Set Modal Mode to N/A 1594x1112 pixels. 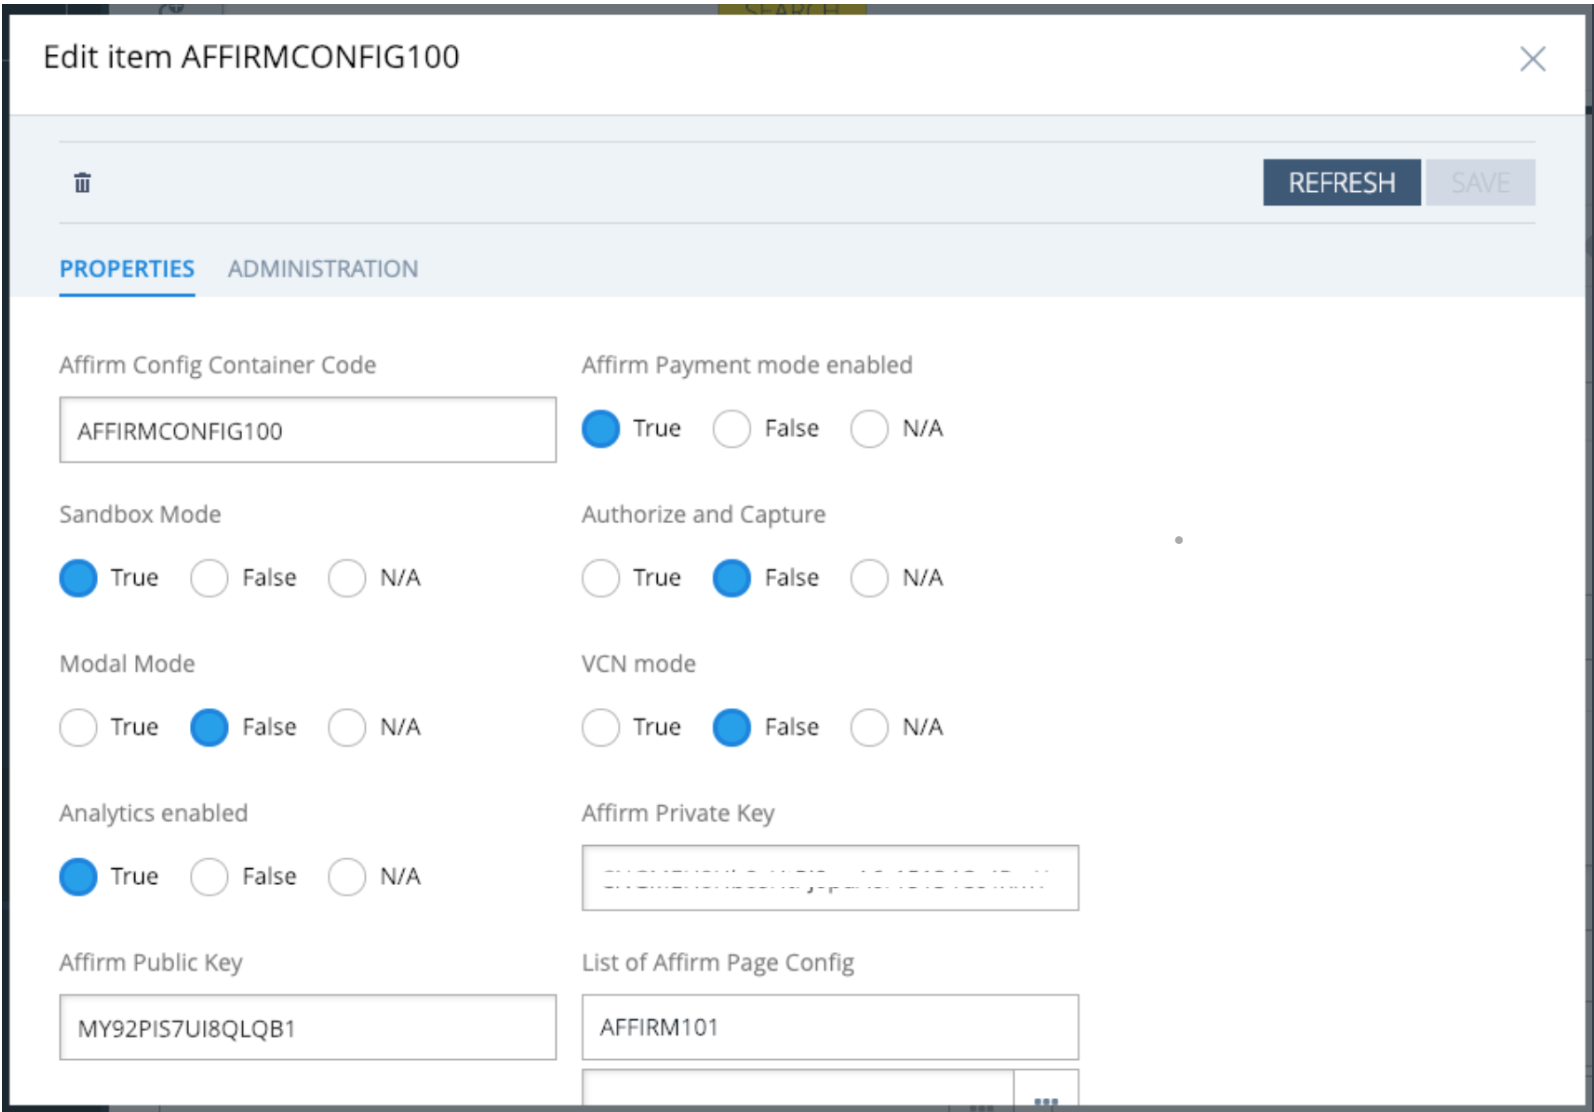[x=347, y=727]
